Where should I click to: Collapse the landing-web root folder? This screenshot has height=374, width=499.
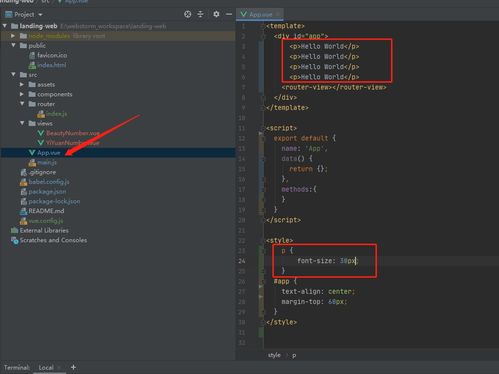[x=5, y=26]
